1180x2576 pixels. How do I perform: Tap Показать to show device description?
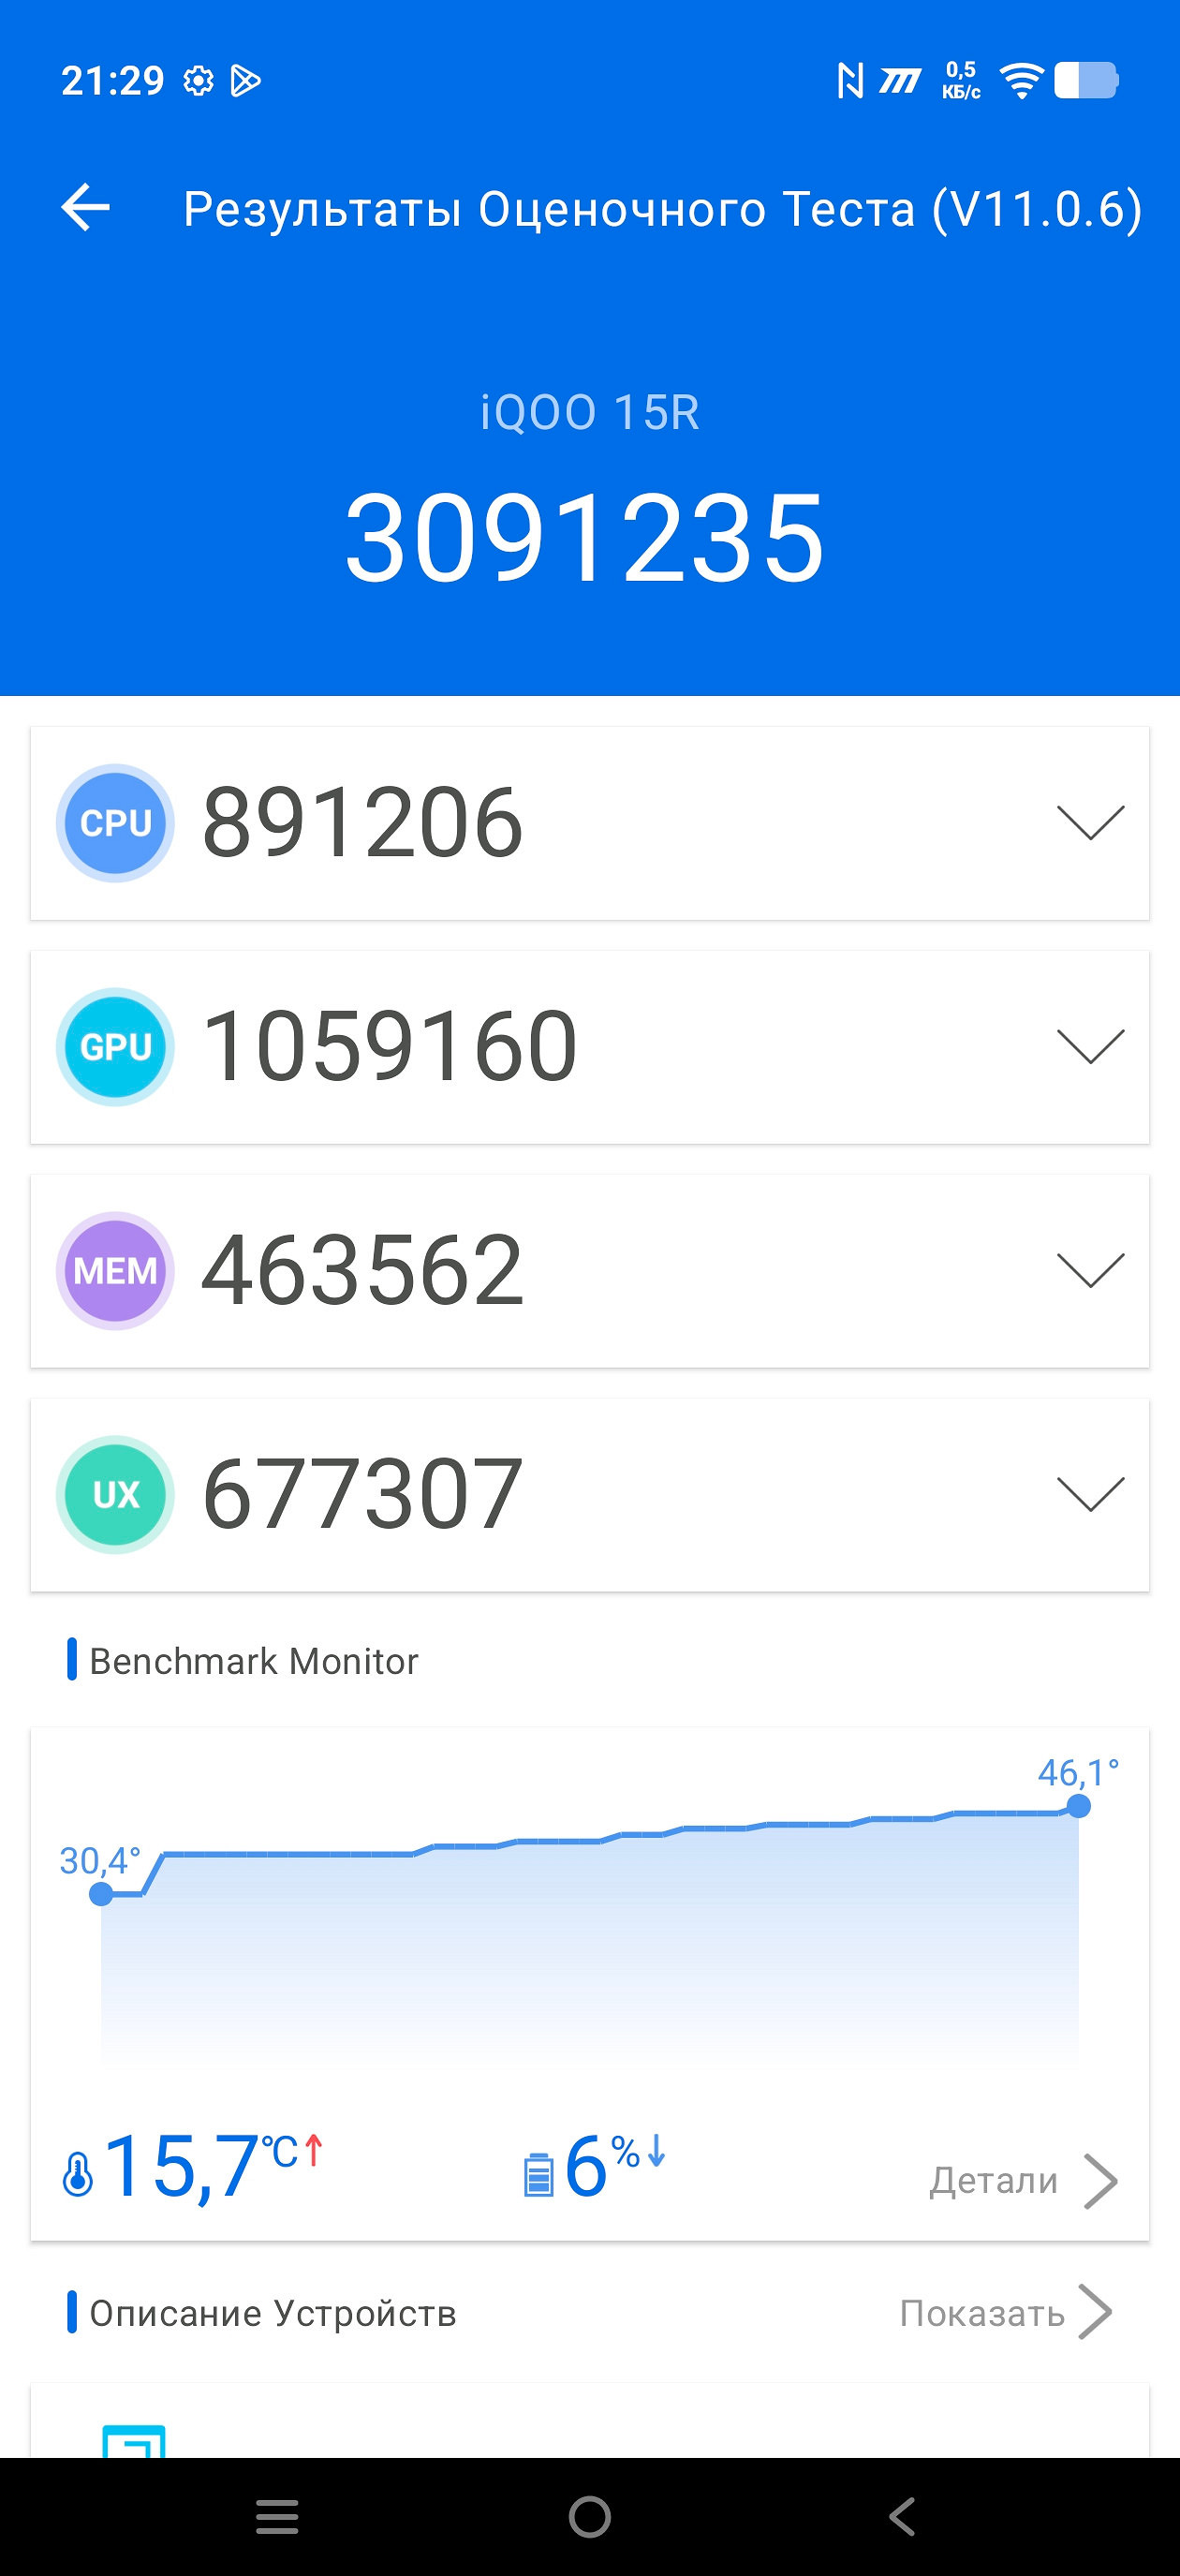coord(1004,2313)
